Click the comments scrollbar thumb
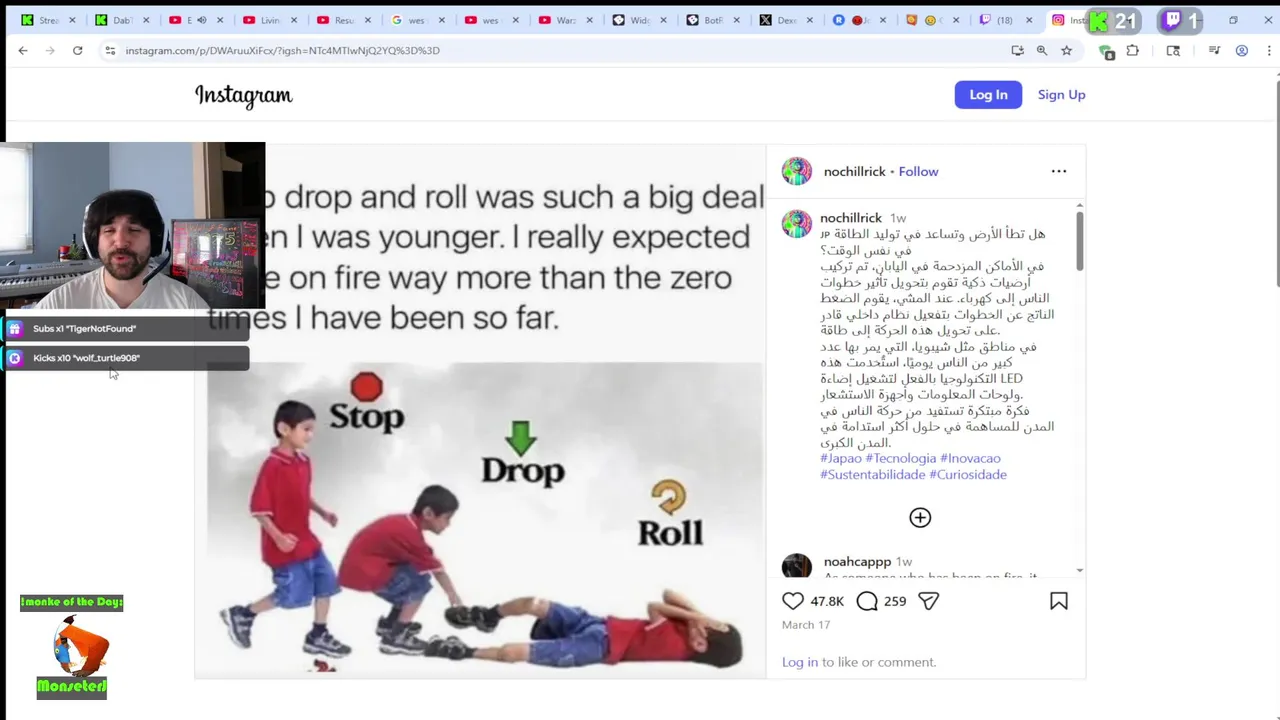 click(x=1080, y=240)
